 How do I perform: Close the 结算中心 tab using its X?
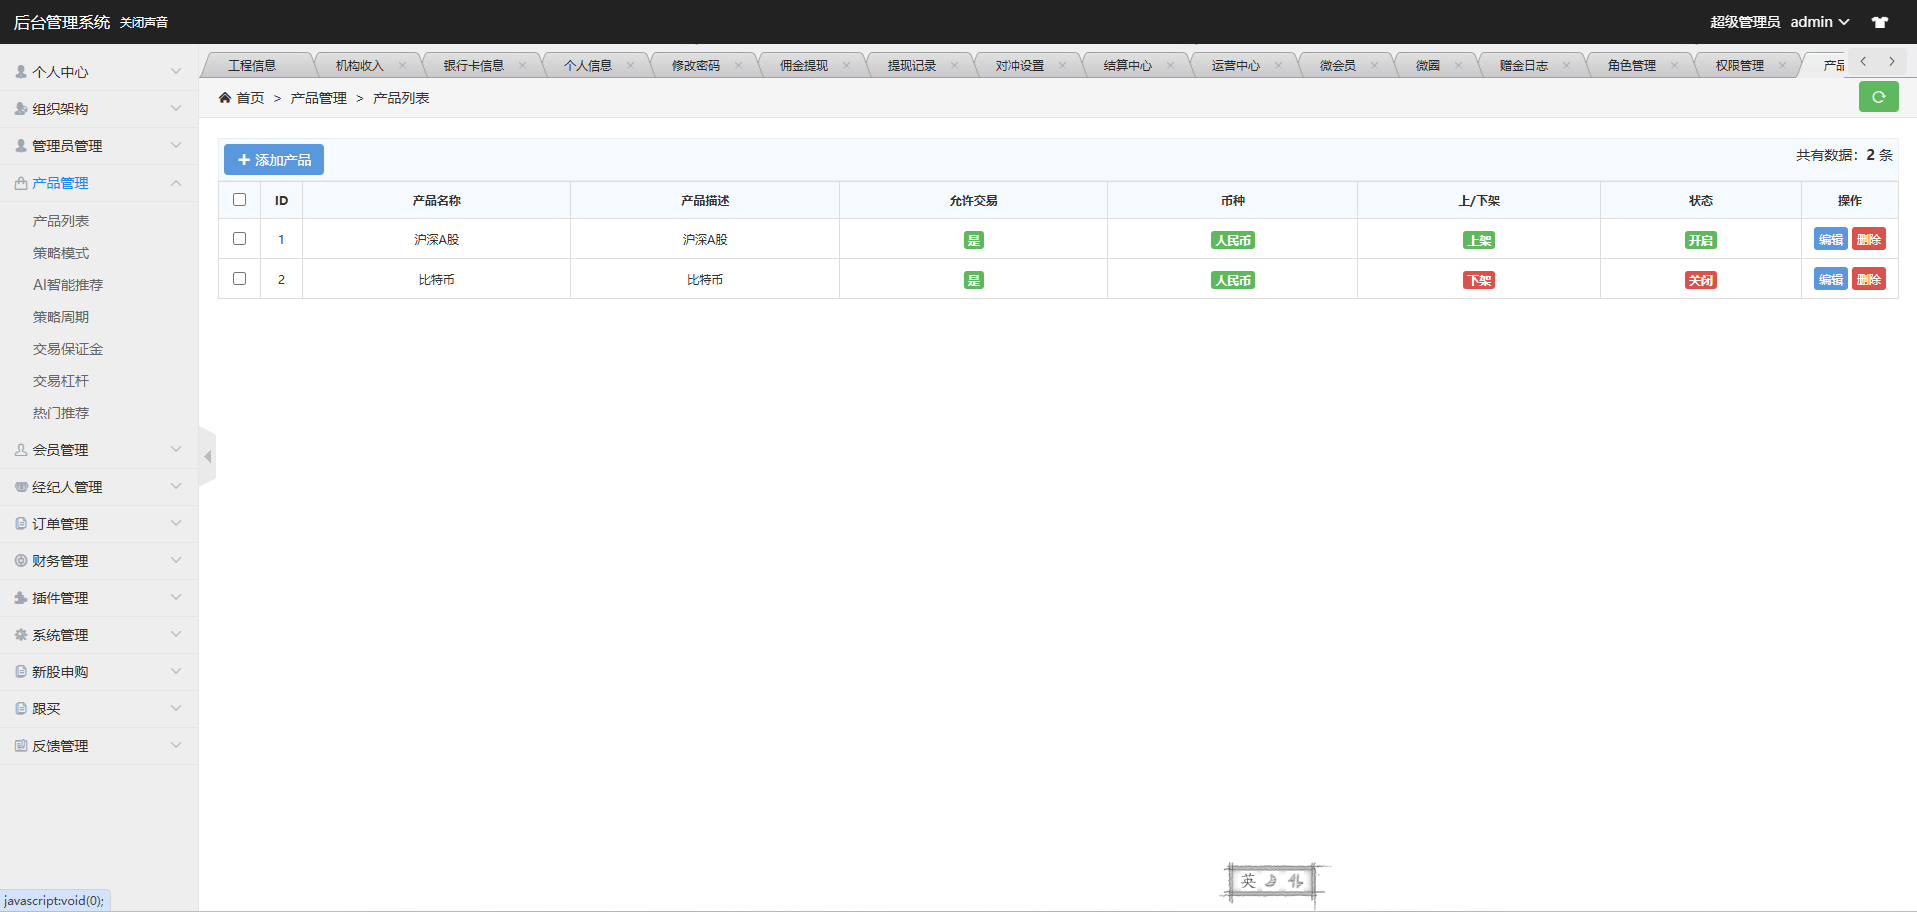[x=1170, y=66]
